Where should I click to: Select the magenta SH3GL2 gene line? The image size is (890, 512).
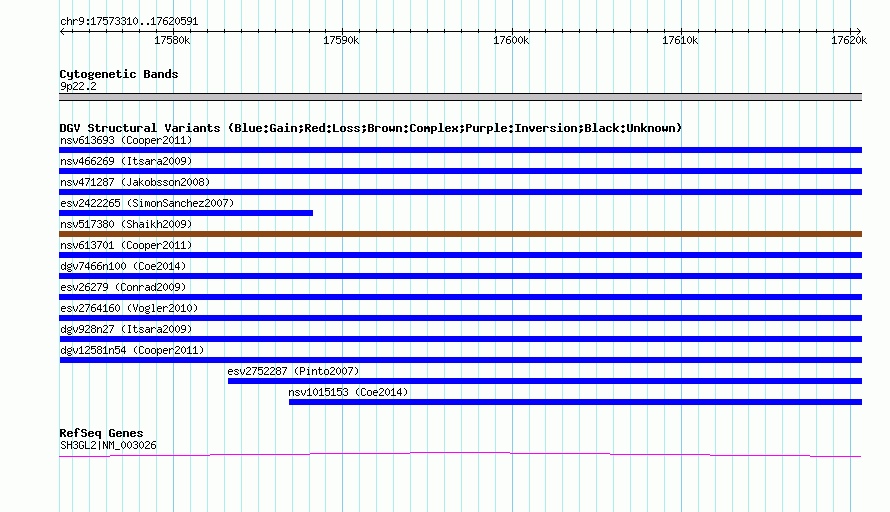tap(460, 454)
